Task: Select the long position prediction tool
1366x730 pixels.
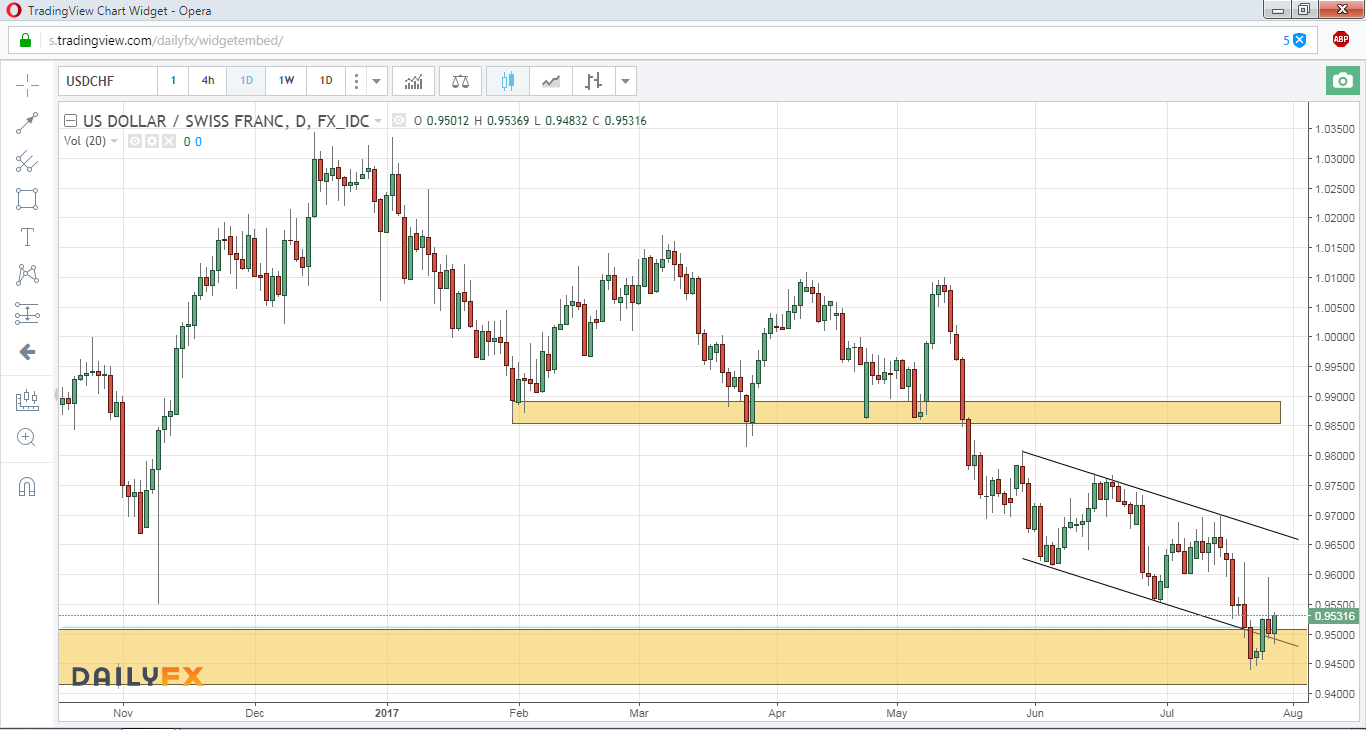Action: click(x=27, y=313)
